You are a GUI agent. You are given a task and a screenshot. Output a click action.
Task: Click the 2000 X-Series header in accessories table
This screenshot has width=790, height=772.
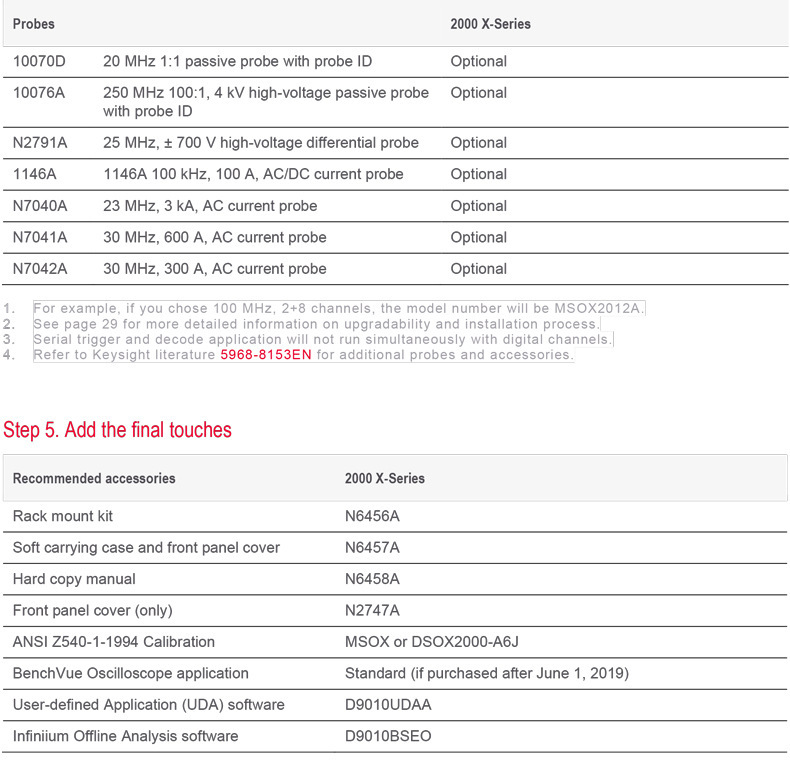(385, 478)
